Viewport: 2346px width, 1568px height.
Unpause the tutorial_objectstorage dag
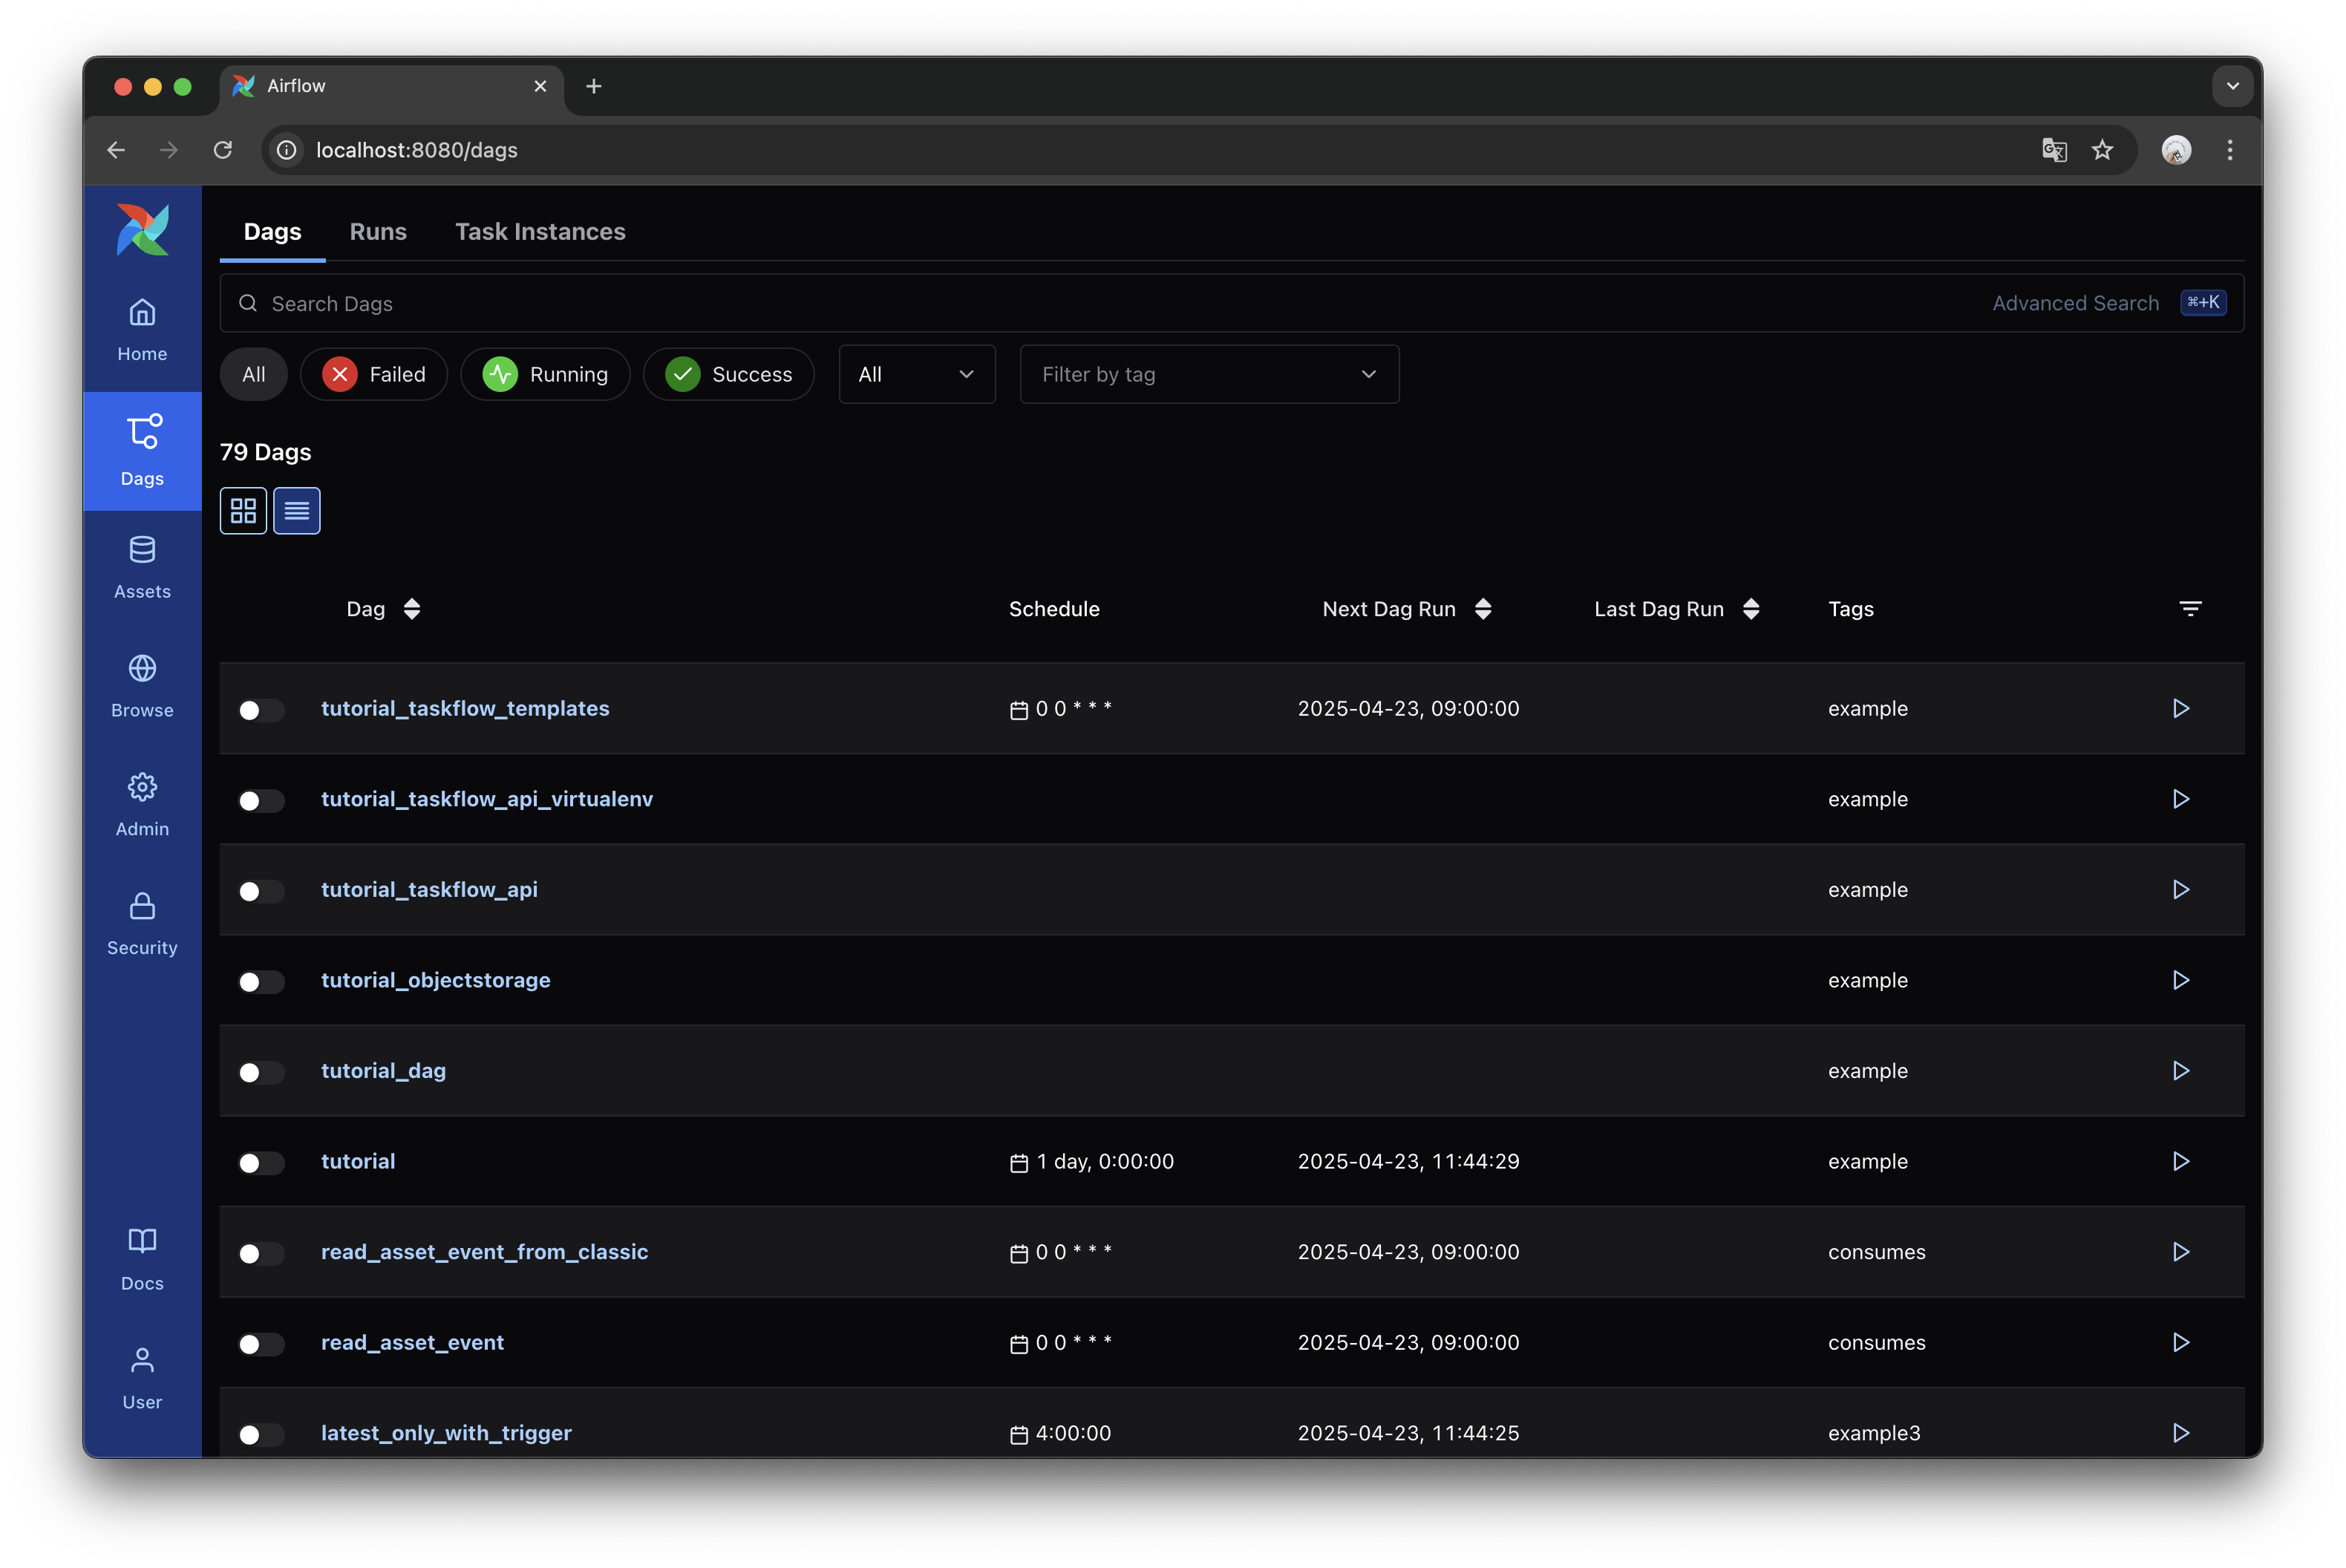261,982
